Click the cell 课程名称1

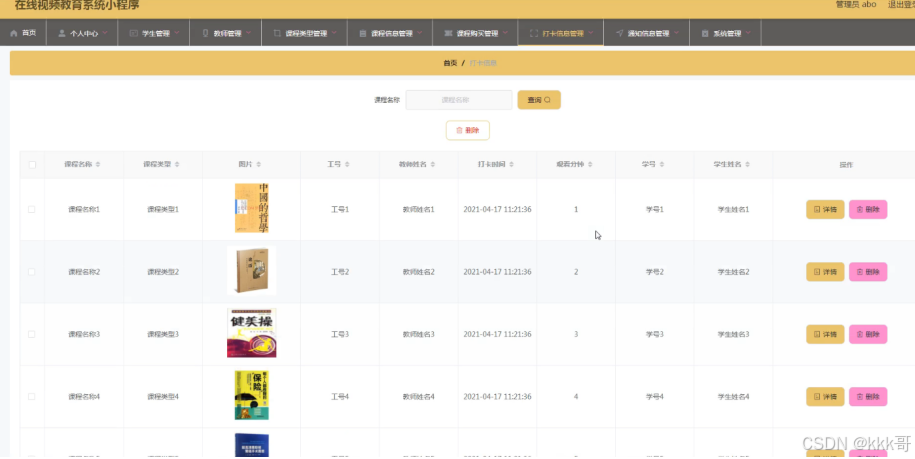[84, 209]
